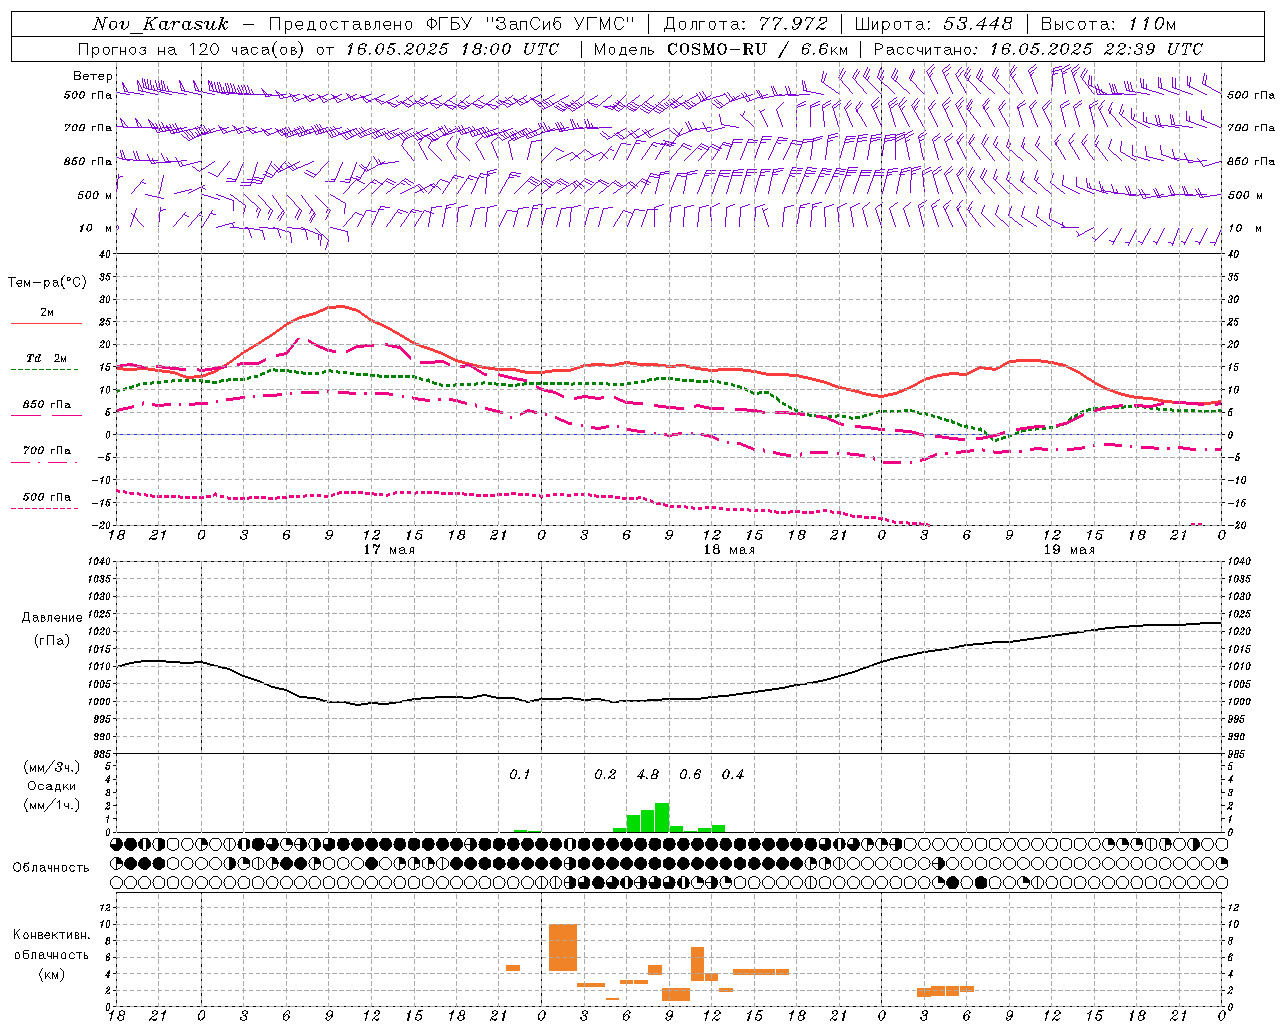Click the Рассчитано: 16.05.2025 22:39 UTC timestamp
This screenshot has width=1280, height=1024.
click(x=1038, y=49)
